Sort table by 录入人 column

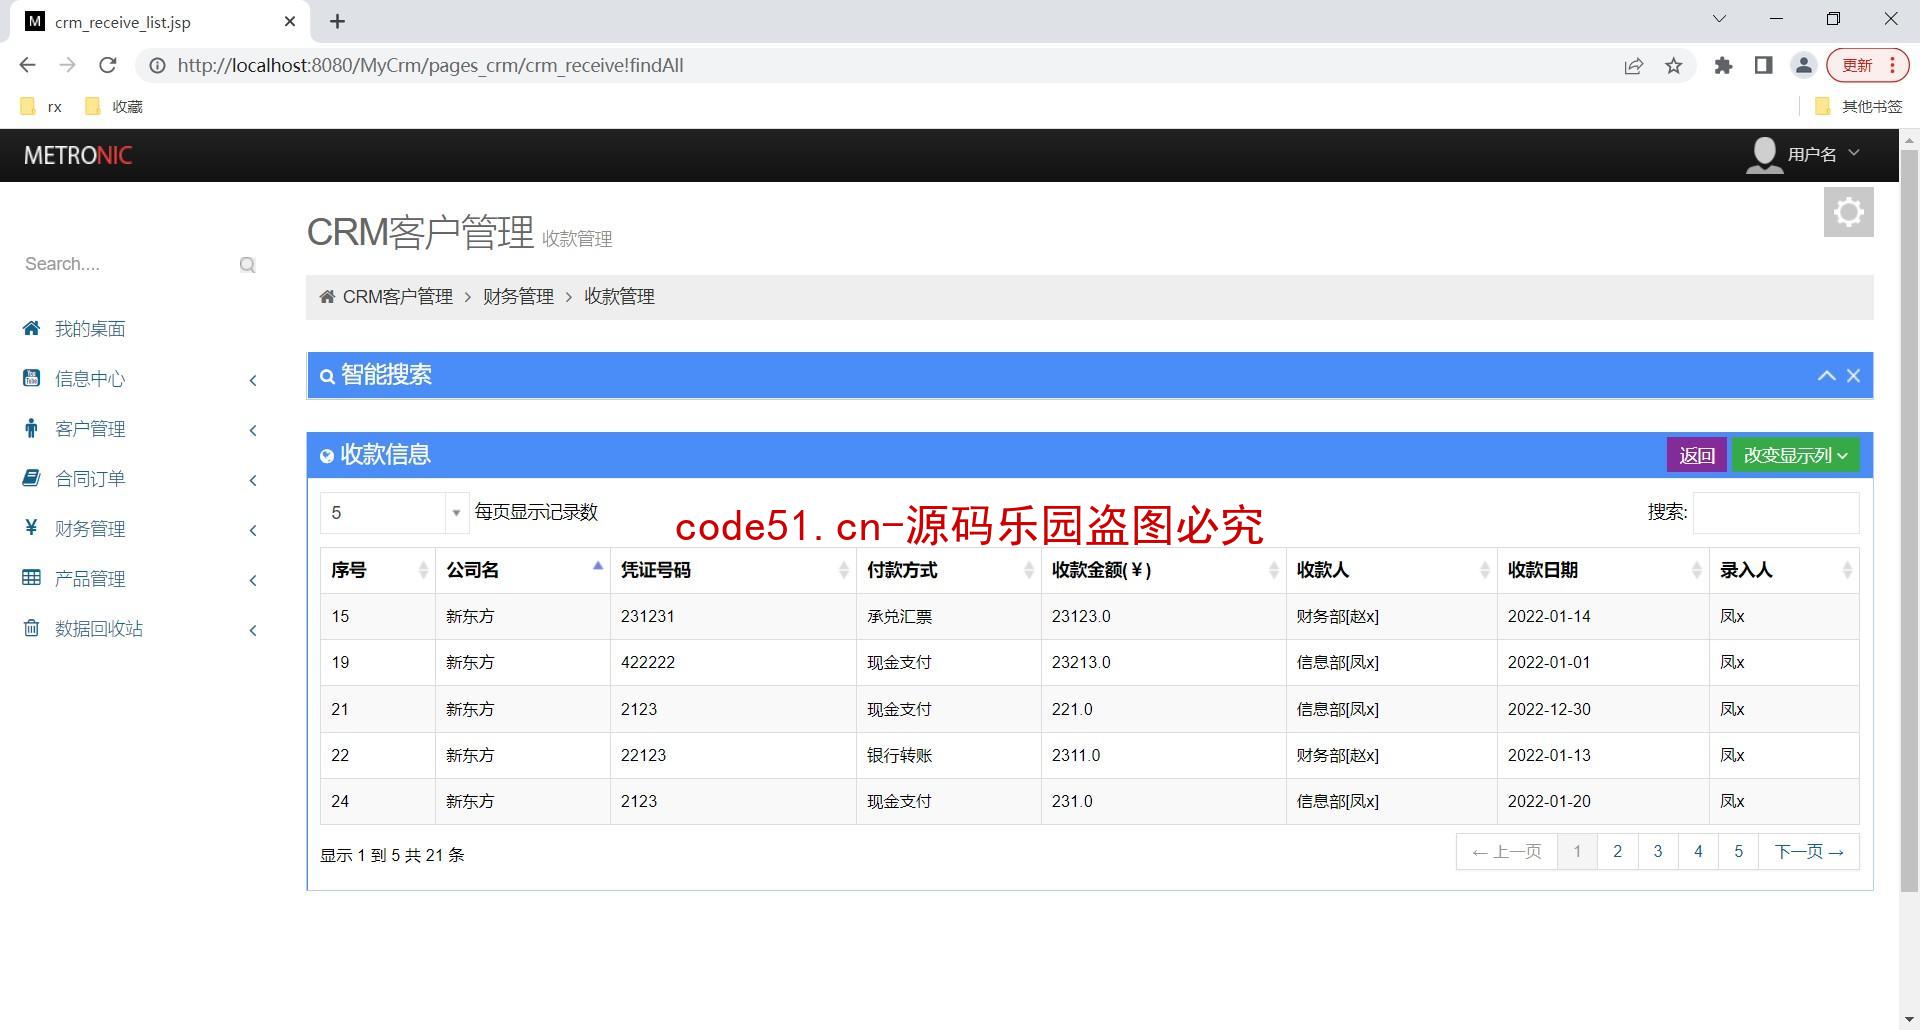point(1784,570)
